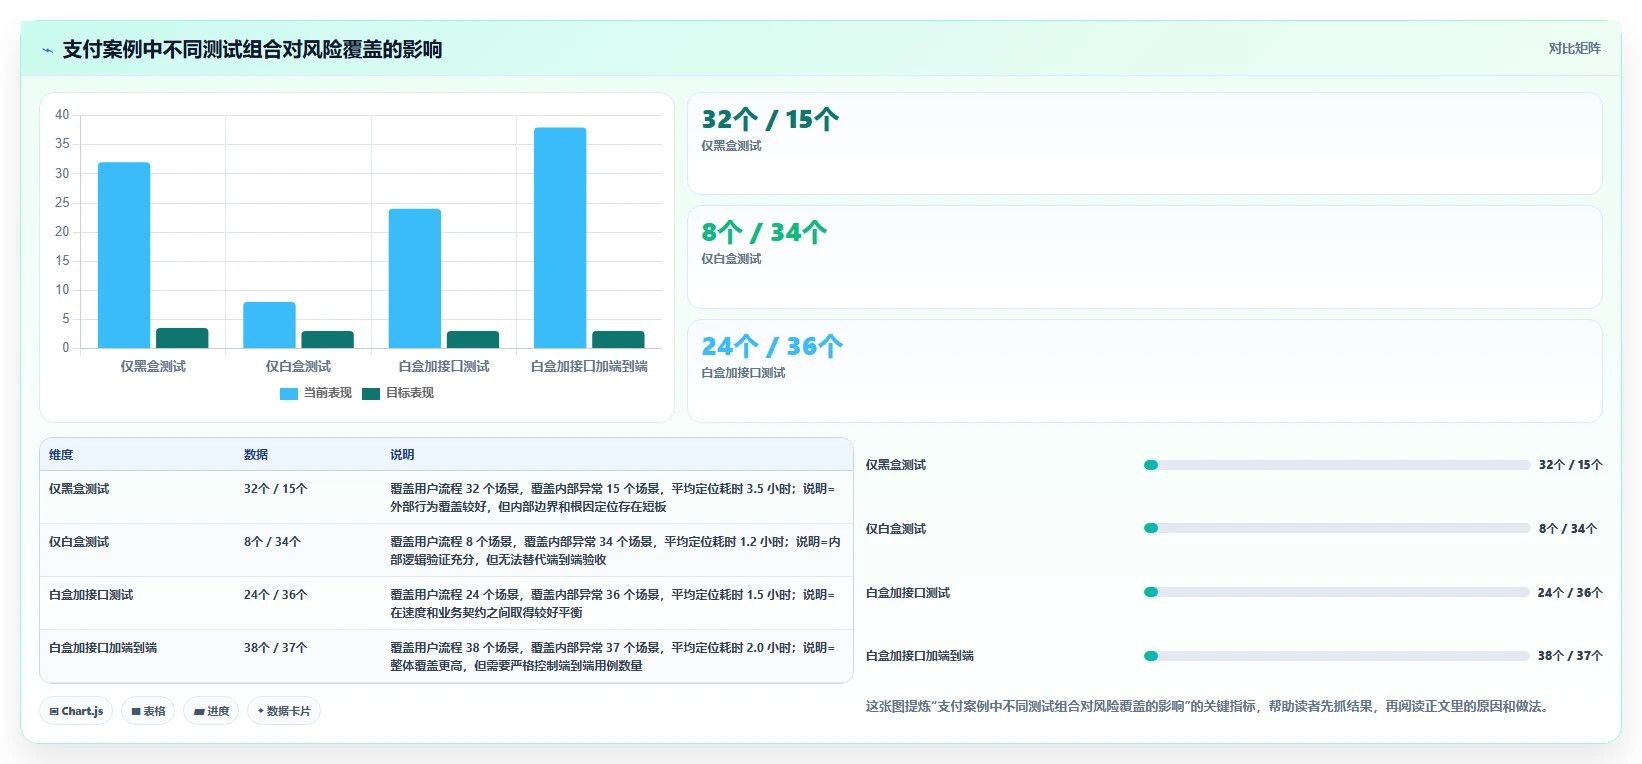Click the blue bar for 仅黑盒测试

[x=124, y=255]
